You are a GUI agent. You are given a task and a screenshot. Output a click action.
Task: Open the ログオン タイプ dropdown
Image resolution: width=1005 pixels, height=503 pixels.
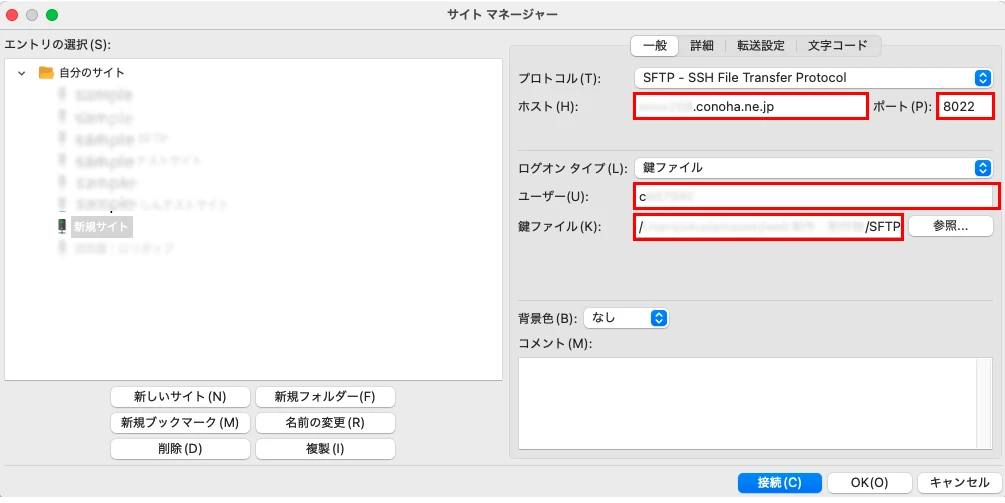click(x=812, y=168)
